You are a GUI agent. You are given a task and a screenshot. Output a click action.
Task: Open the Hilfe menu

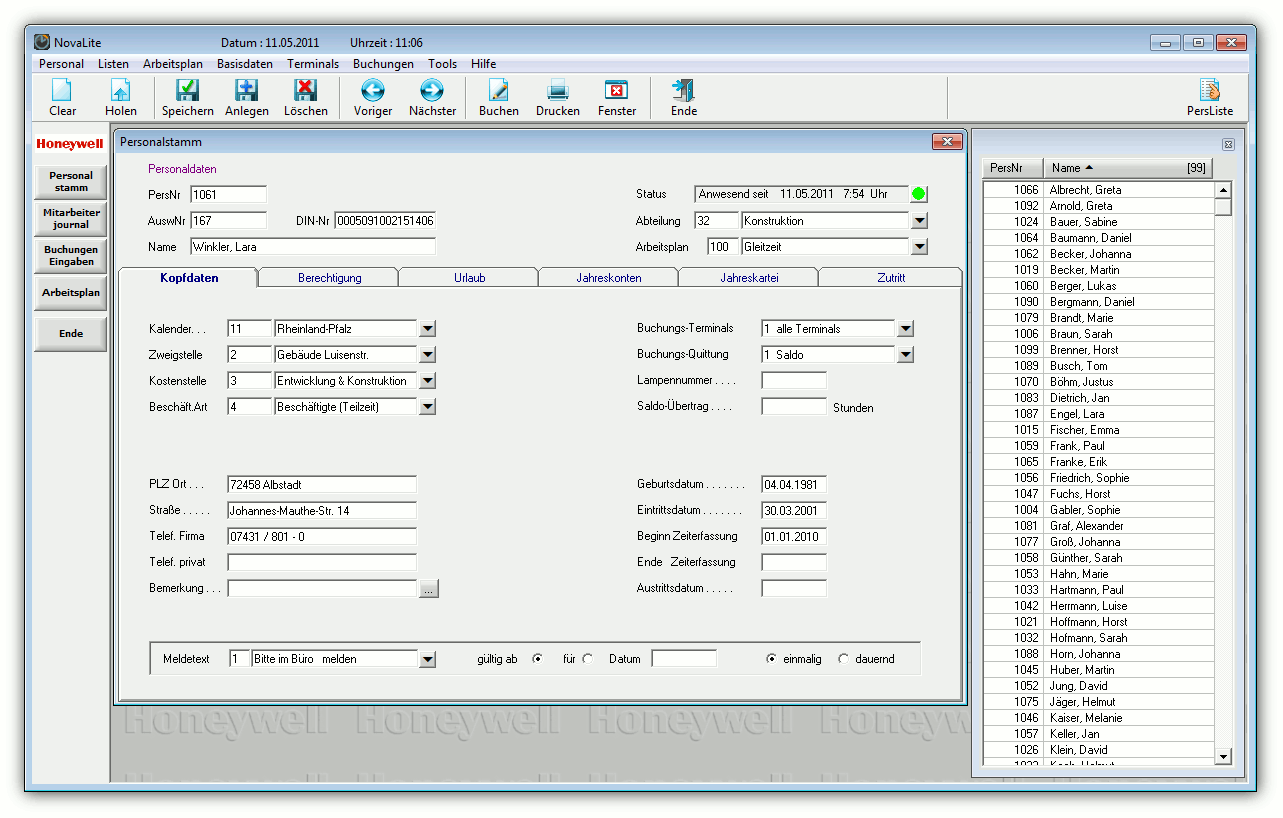[x=483, y=64]
